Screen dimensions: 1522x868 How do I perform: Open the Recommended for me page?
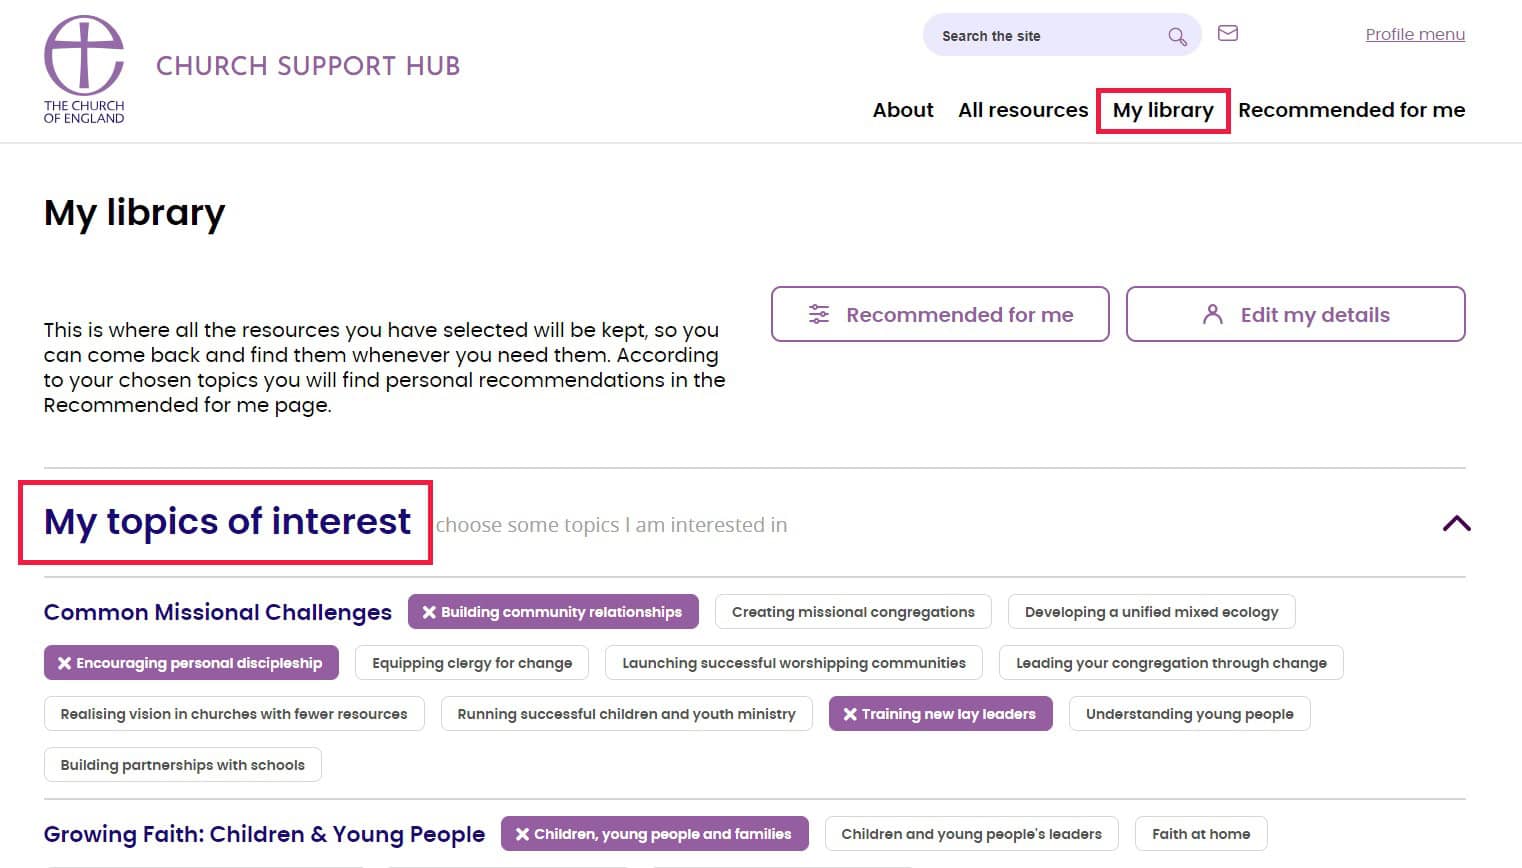click(x=1351, y=110)
